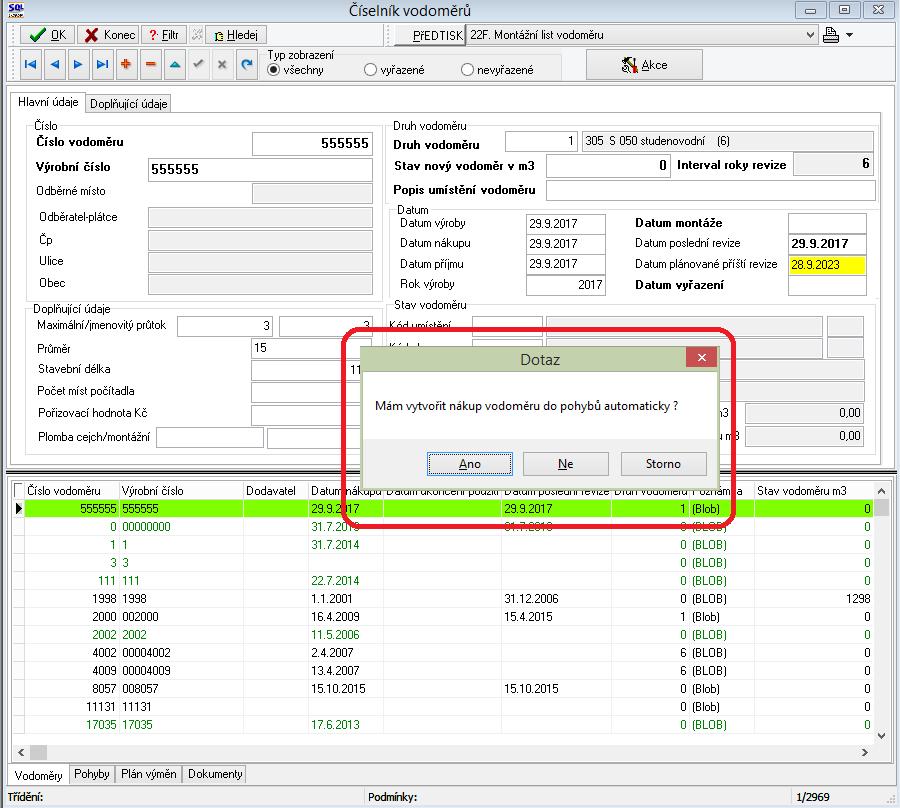Open the Filtr button
The height and width of the screenshot is (808, 900).
click(164, 35)
